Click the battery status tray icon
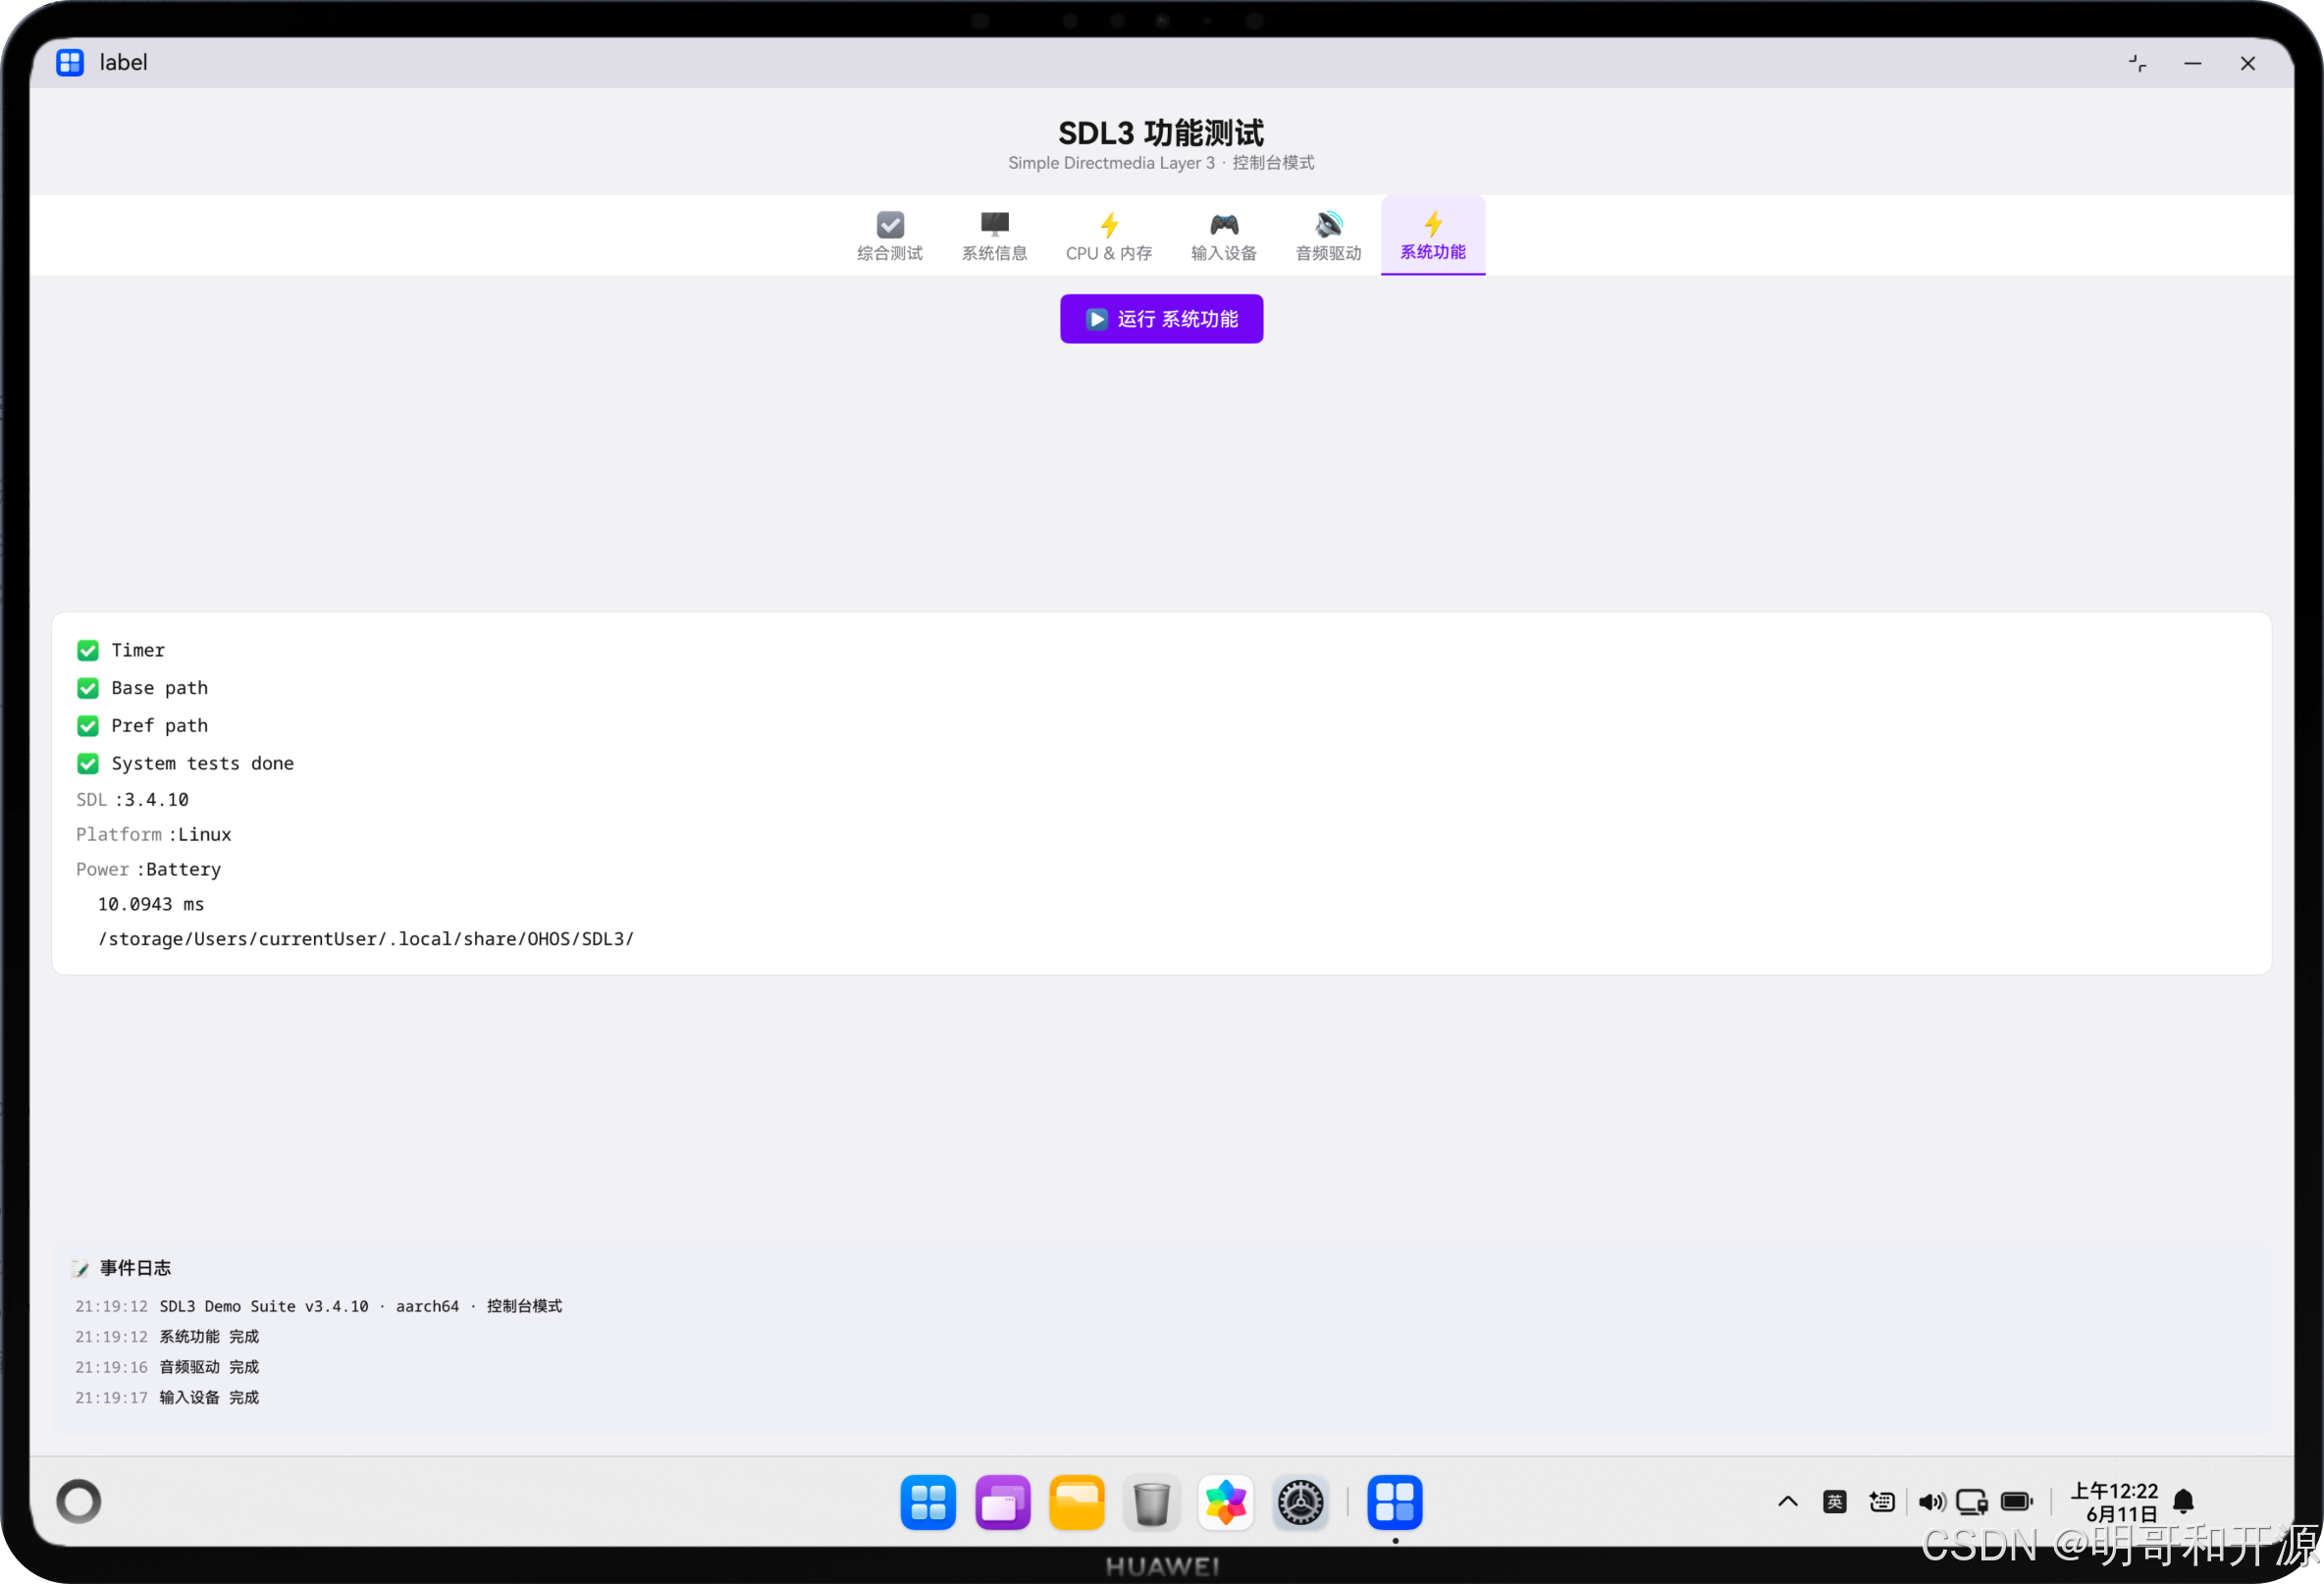This screenshot has height=1584, width=2324. tap(2017, 1501)
